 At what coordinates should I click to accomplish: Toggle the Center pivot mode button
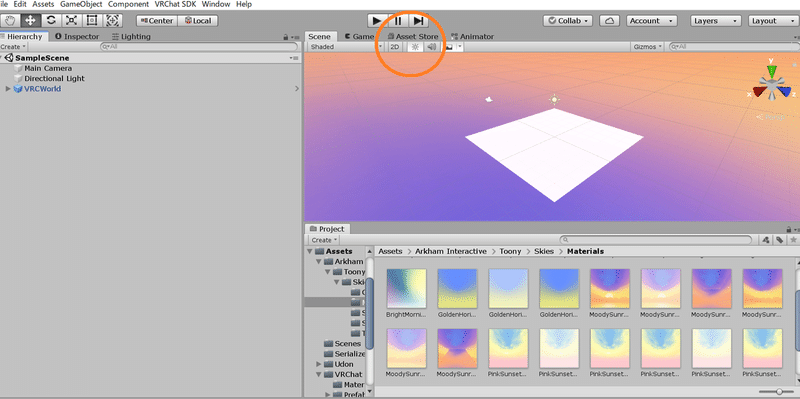pyautogui.click(x=157, y=21)
